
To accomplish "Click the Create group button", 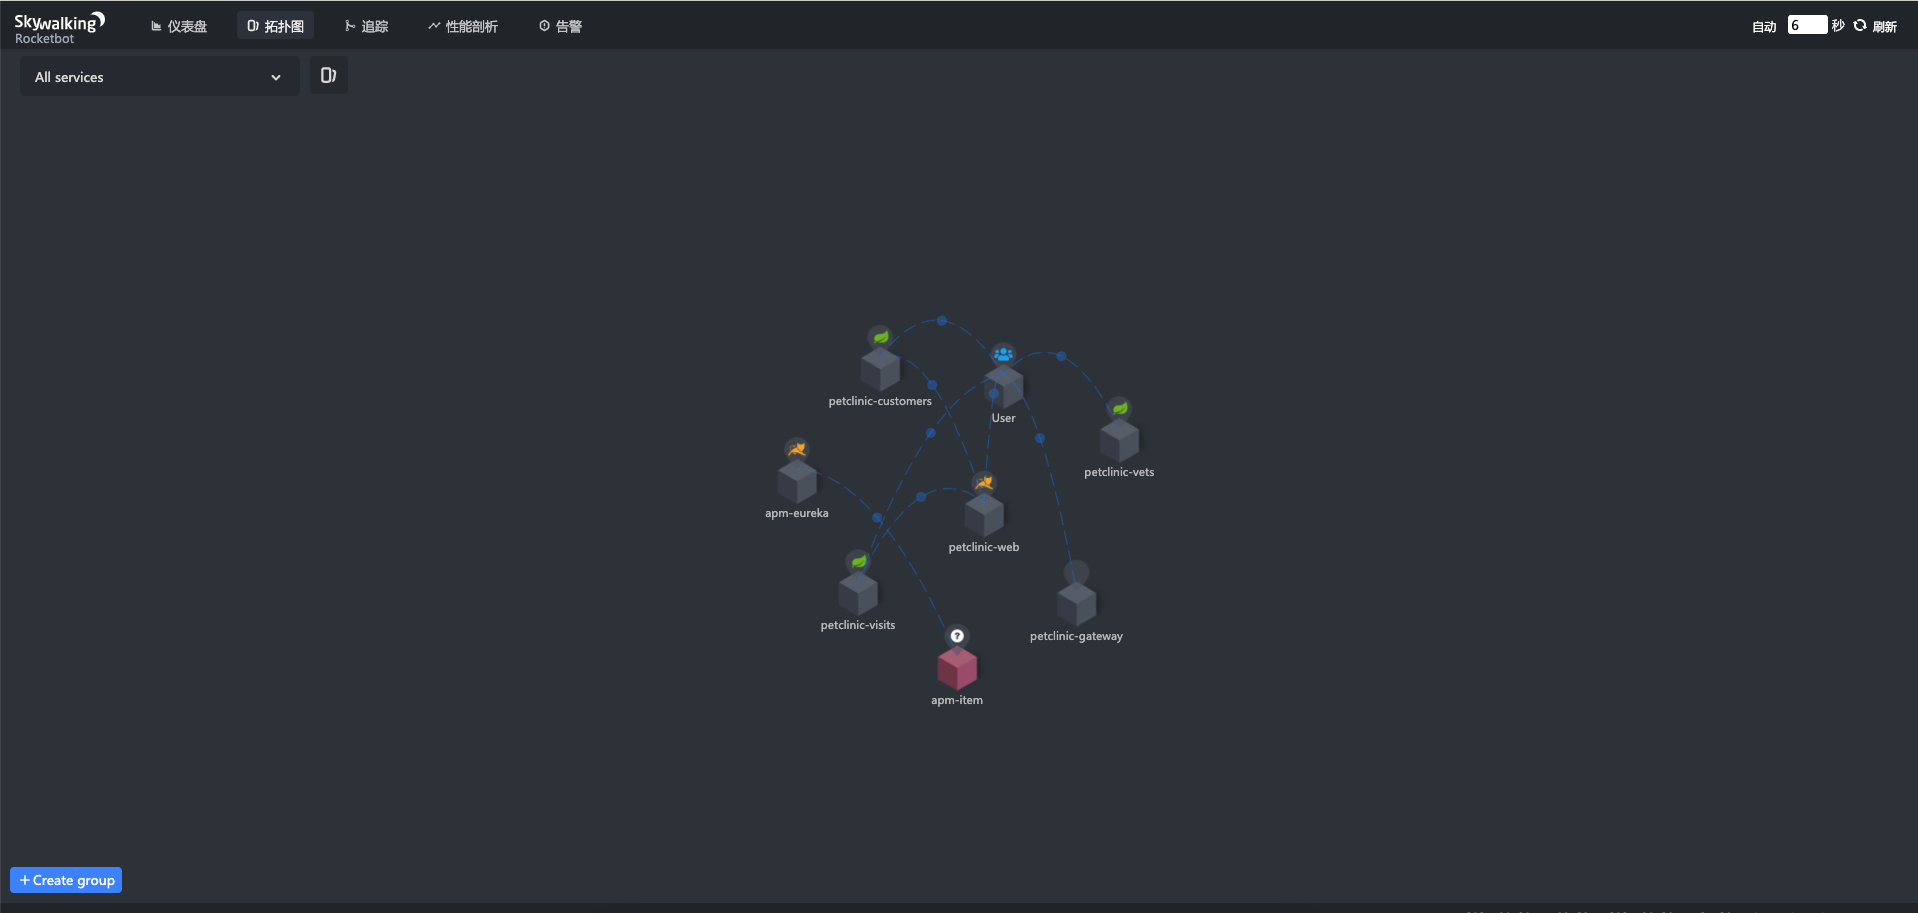I will [66, 880].
